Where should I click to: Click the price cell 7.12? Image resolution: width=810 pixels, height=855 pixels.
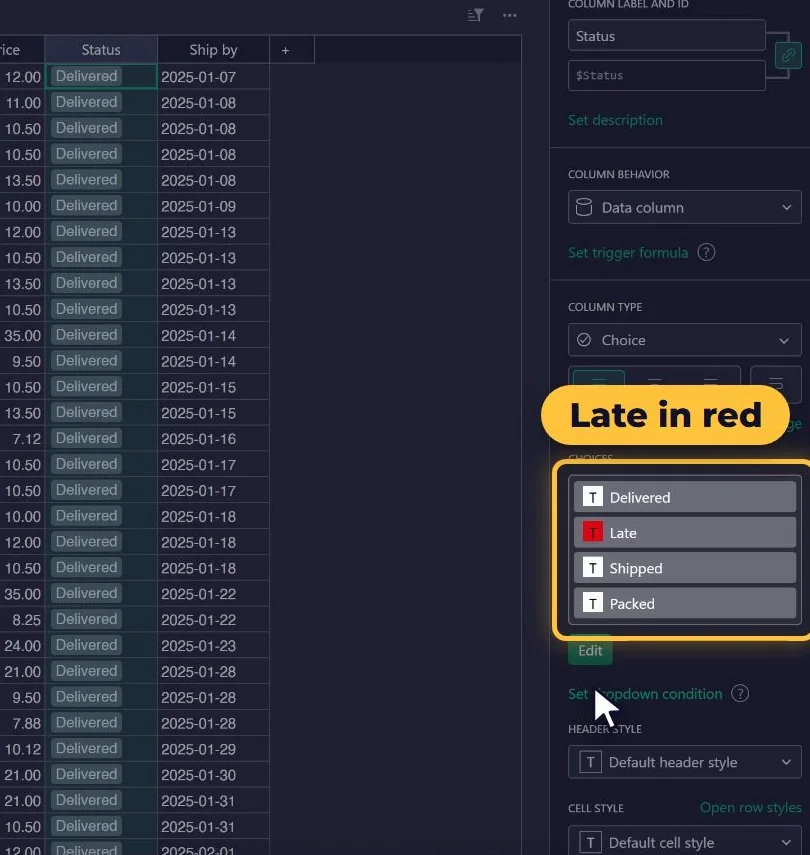click(22, 438)
